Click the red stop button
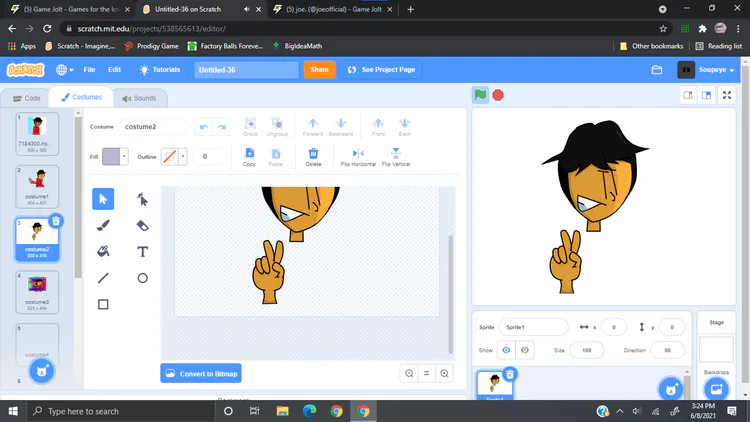 click(x=498, y=95)
